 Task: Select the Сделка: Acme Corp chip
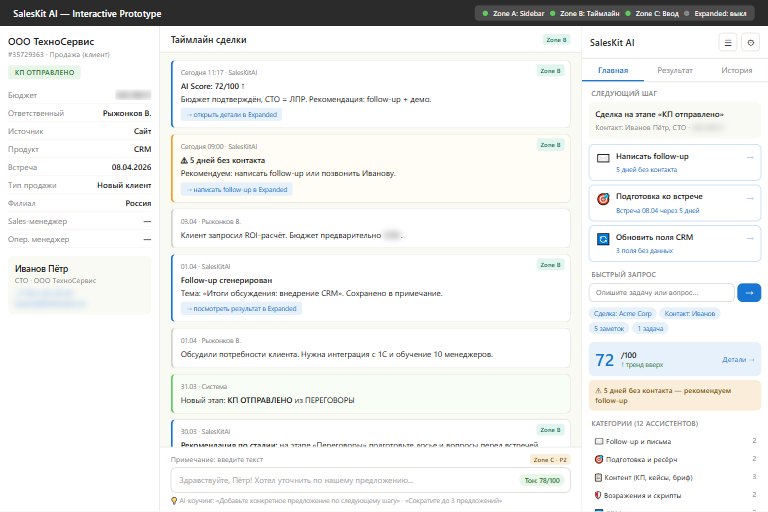(x=623, y=314)
